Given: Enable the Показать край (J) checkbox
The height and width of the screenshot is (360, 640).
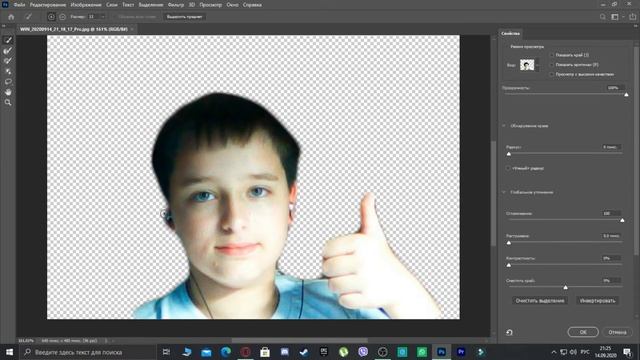Looking at the screenshot, I should (552, 55).
